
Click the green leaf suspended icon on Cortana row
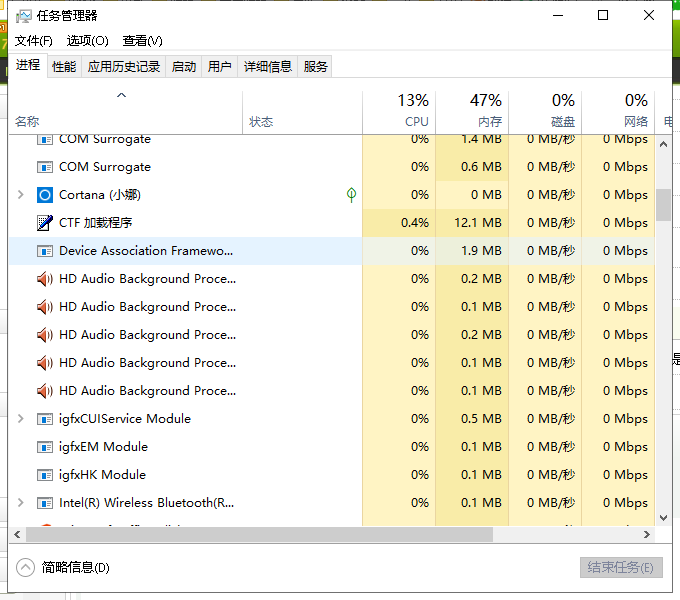coord(351,195)
